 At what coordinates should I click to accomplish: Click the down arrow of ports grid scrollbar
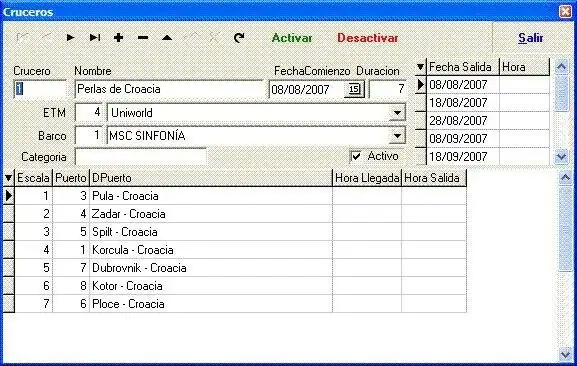pos(565,355)
